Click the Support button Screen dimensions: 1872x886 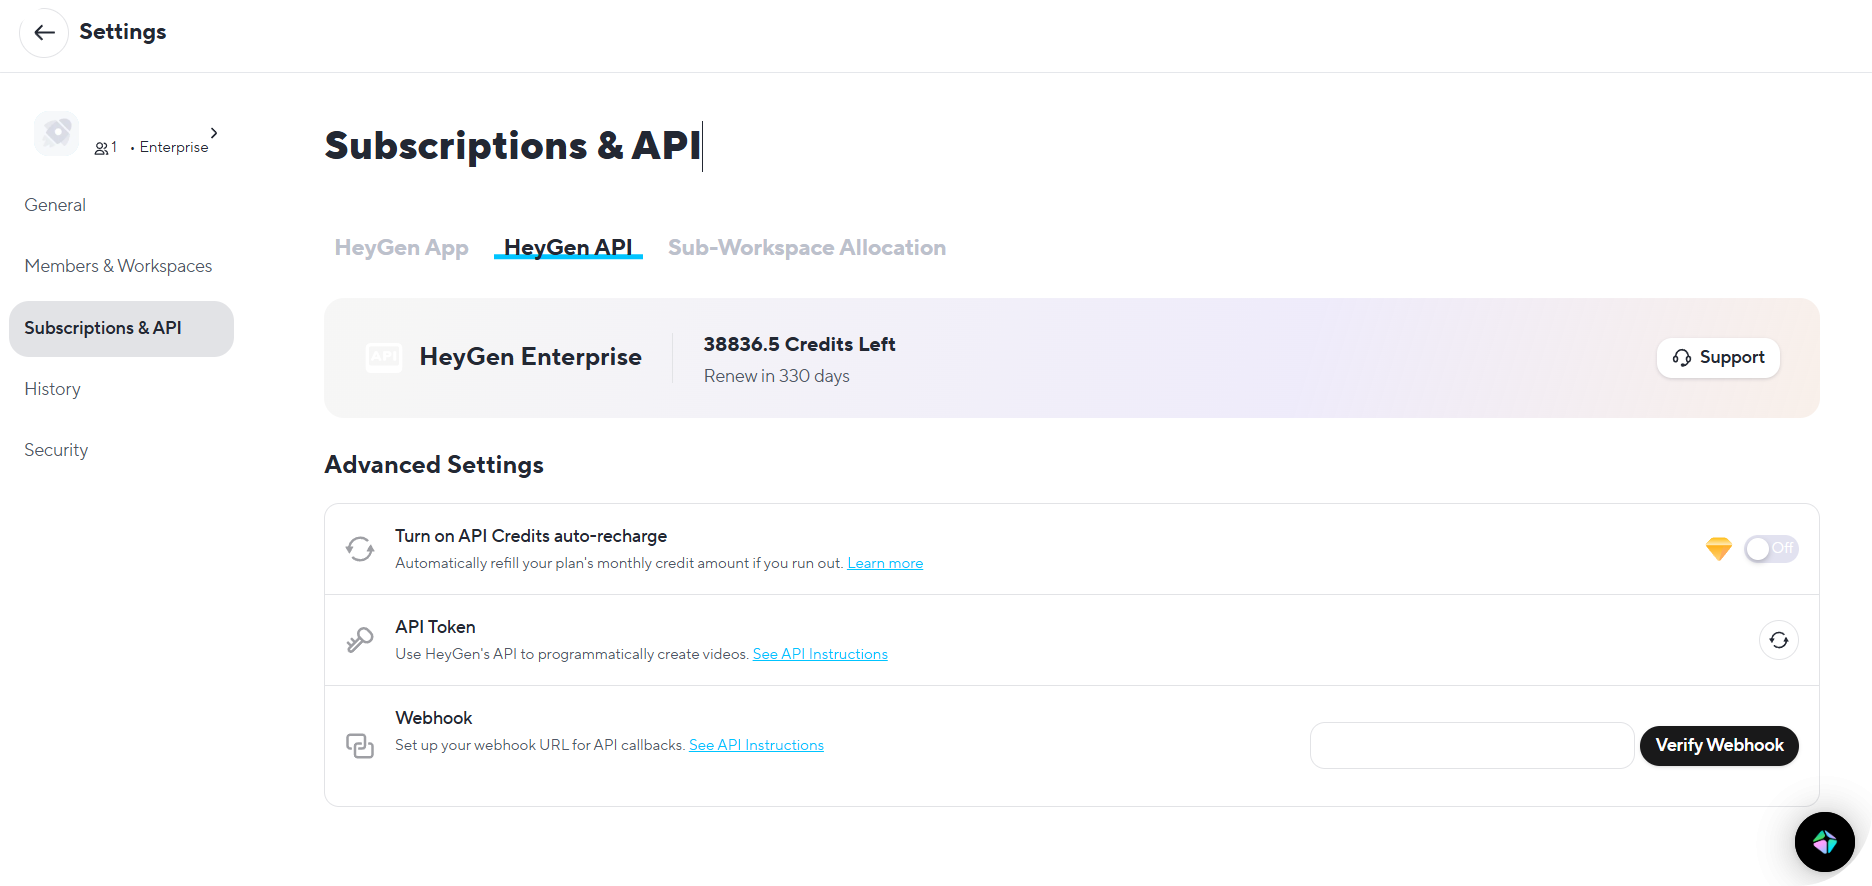click(1718, 358)
